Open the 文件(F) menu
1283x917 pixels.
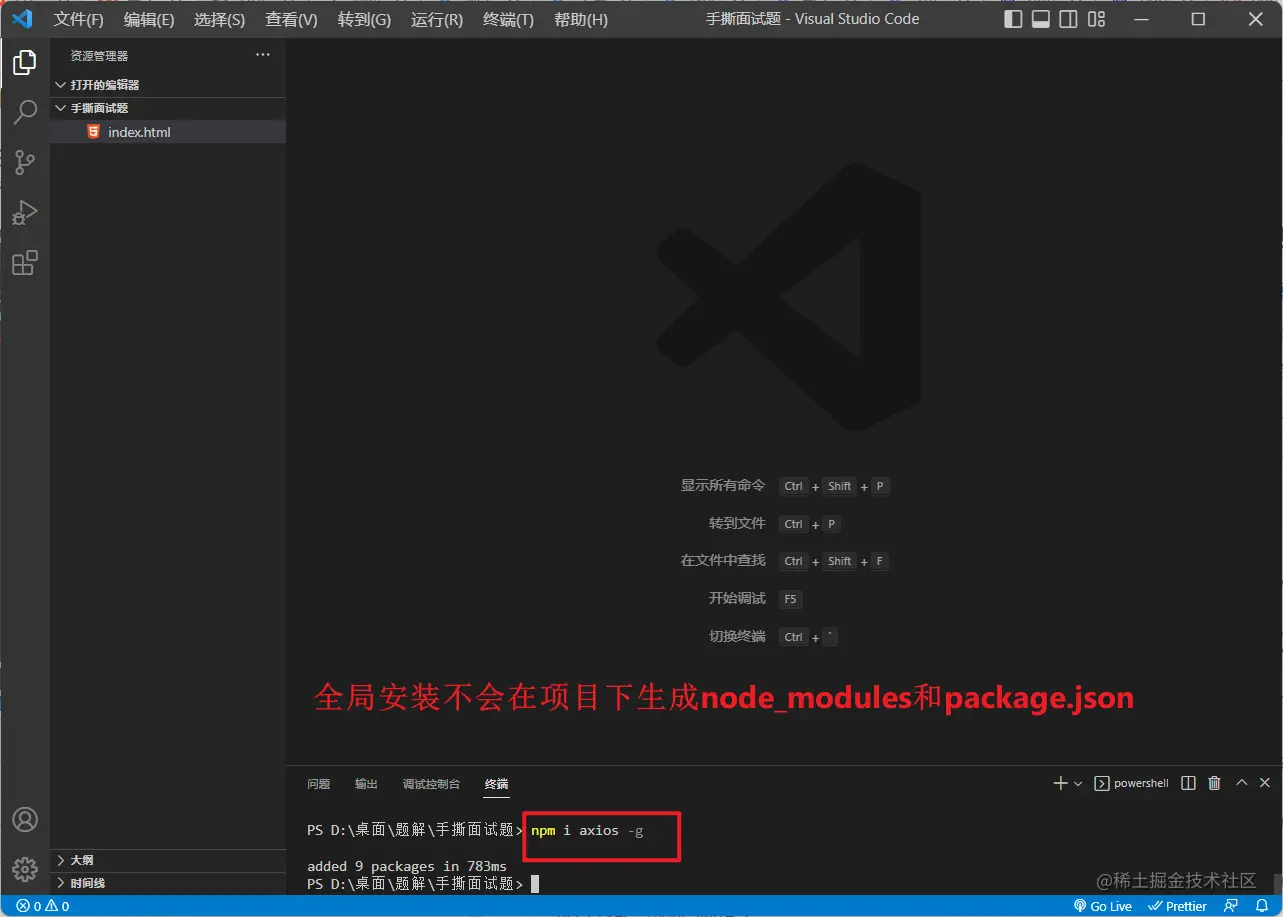click(78, 20)
